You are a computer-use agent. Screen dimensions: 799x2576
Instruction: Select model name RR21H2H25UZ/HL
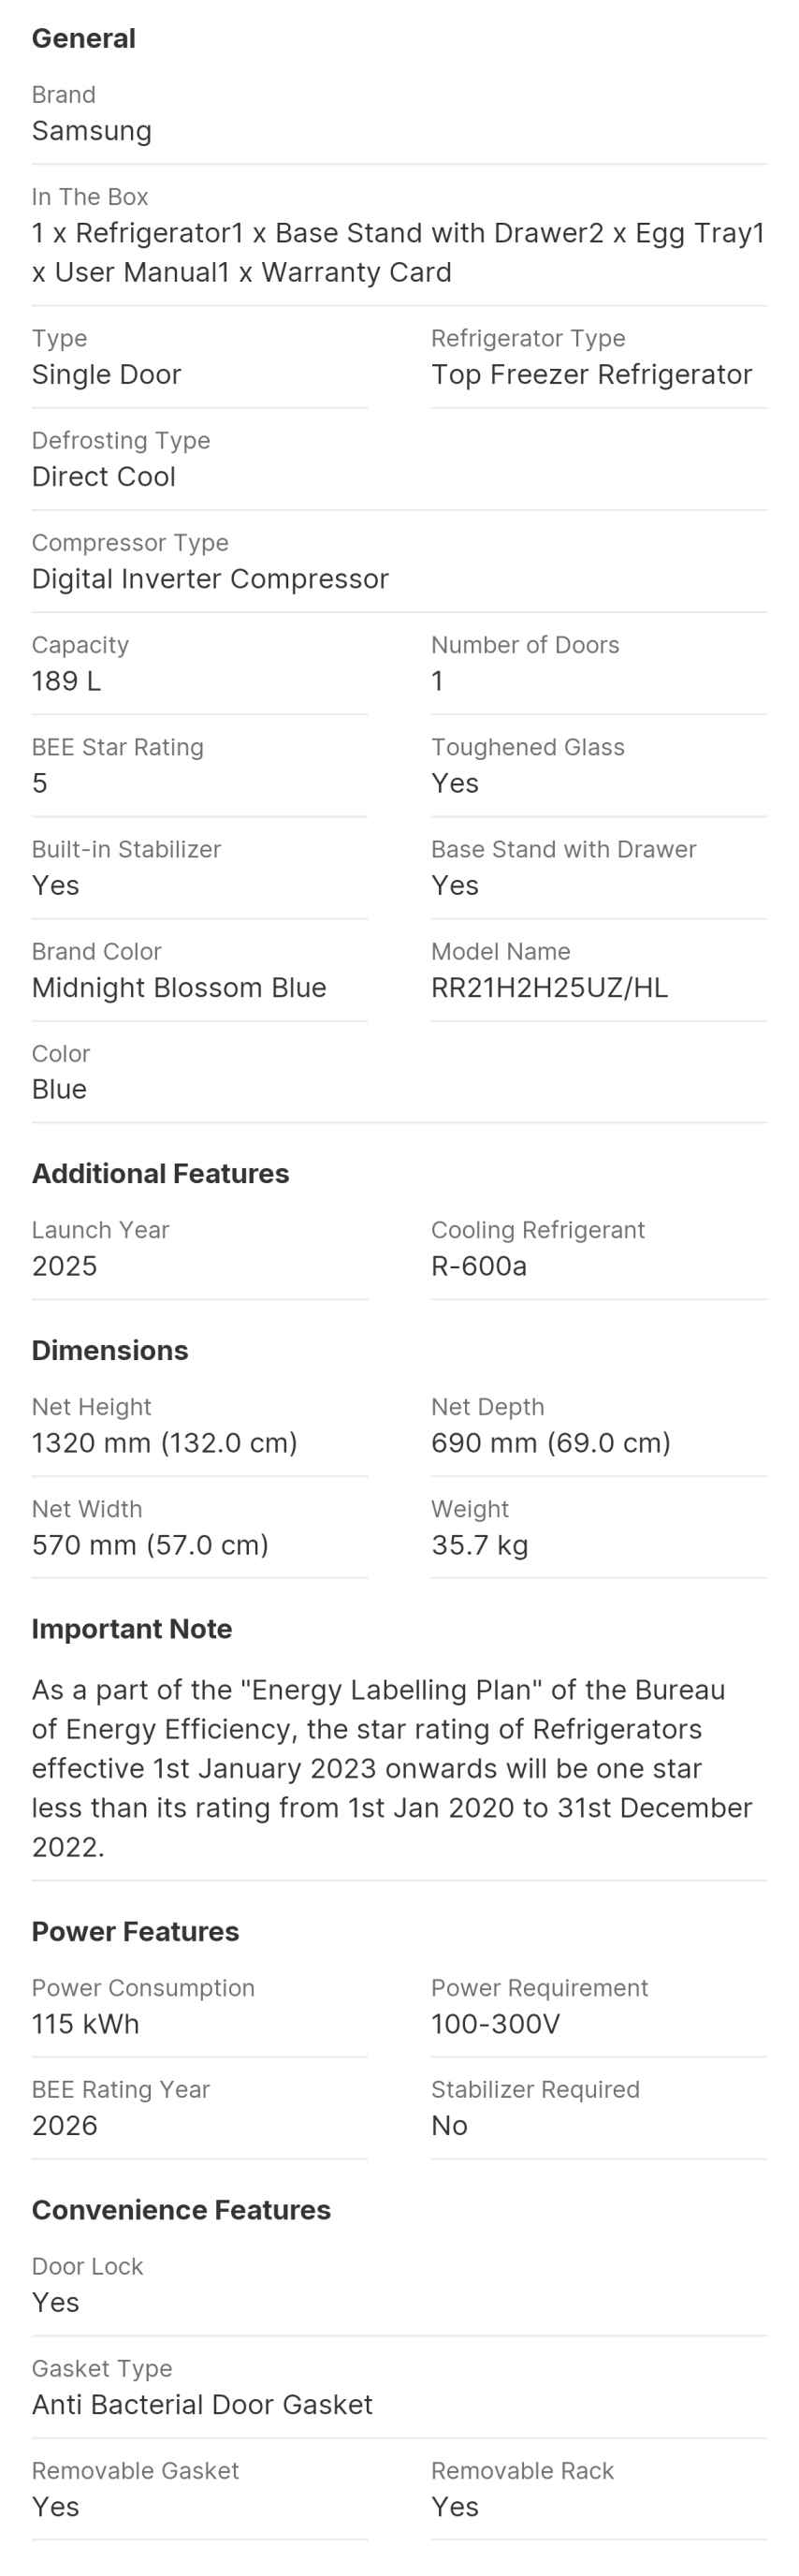[549, 987]
